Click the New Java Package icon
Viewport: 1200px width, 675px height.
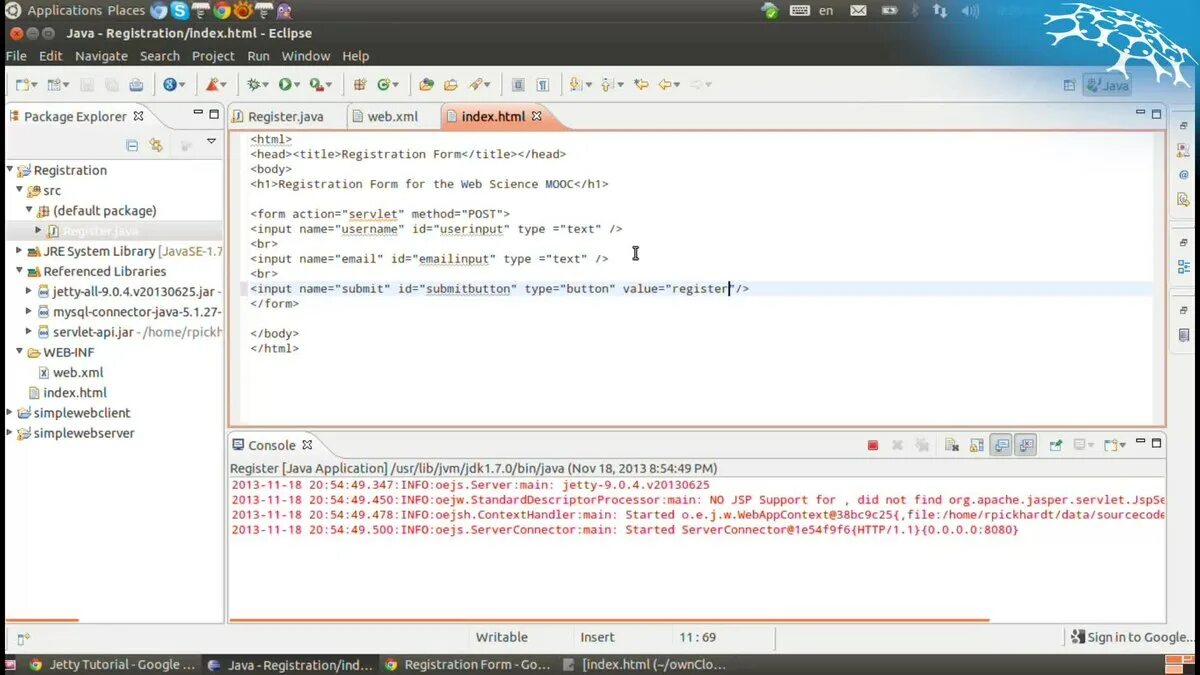(360, 85)
